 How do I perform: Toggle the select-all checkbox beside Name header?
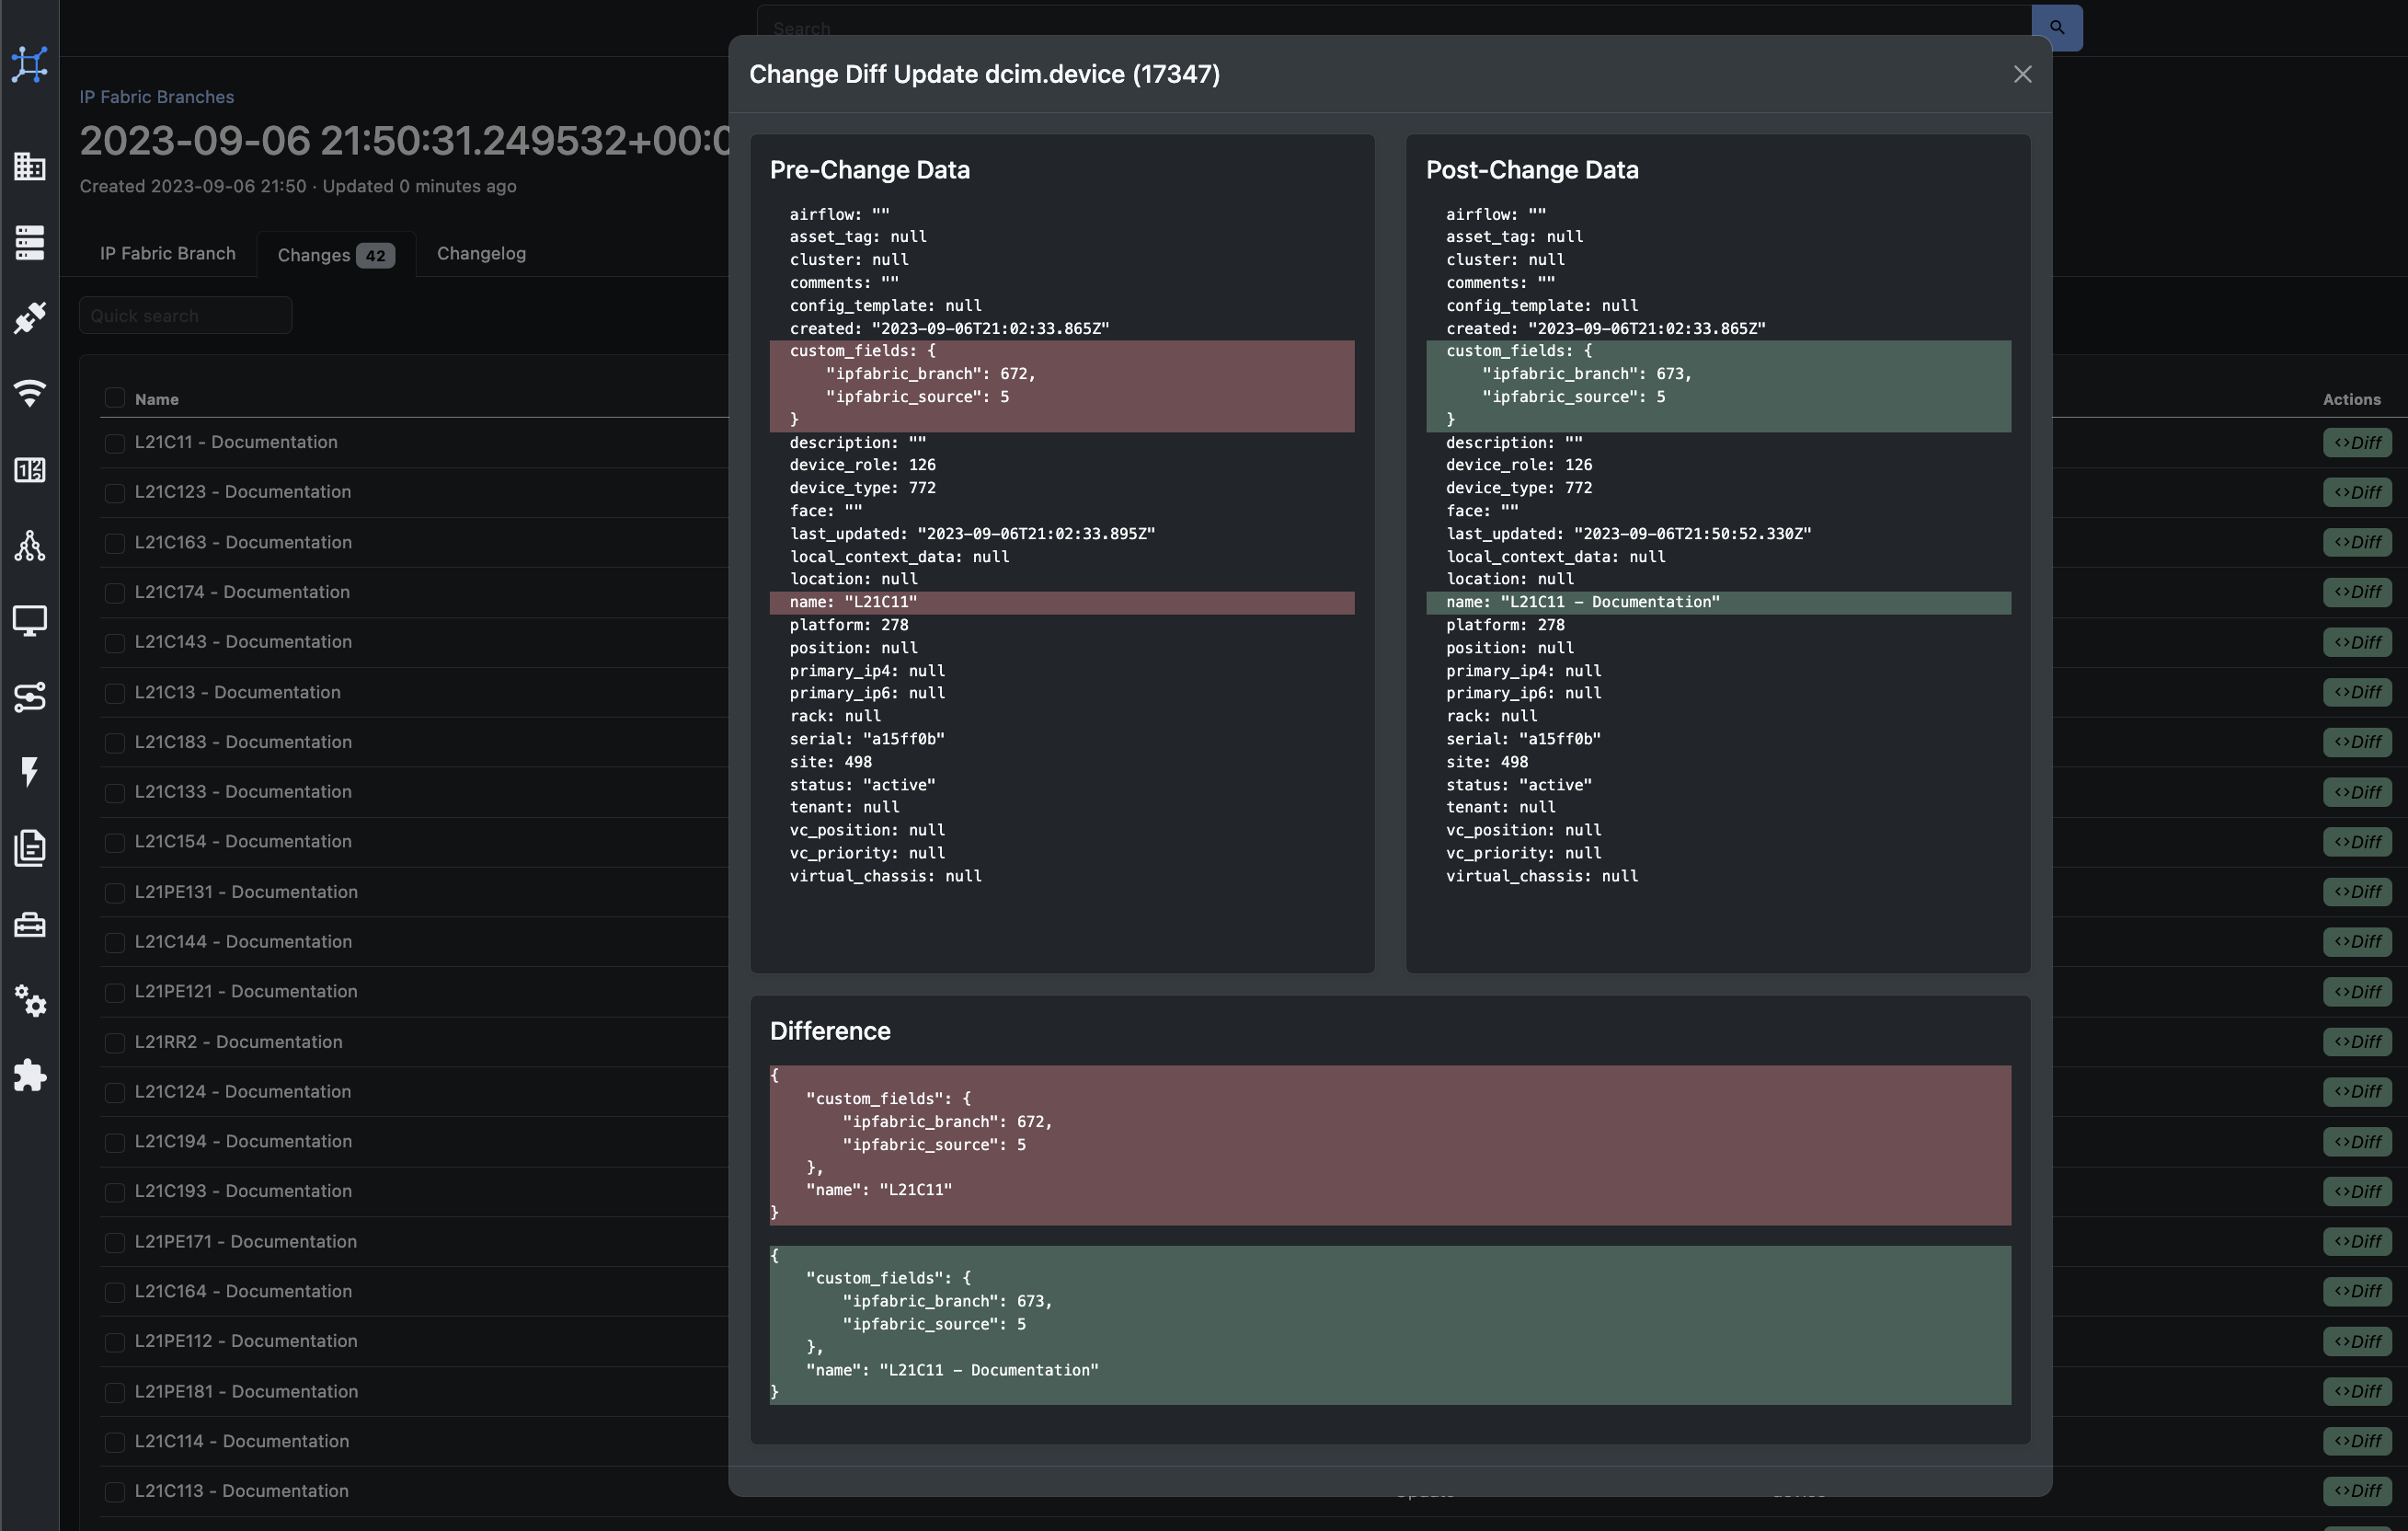click(x=115, y=398)
